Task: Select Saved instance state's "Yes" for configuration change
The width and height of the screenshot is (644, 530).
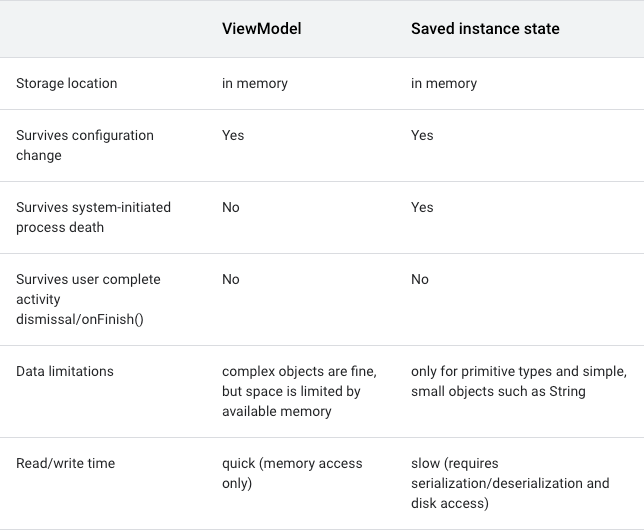Action: click(x=422, y=135)
